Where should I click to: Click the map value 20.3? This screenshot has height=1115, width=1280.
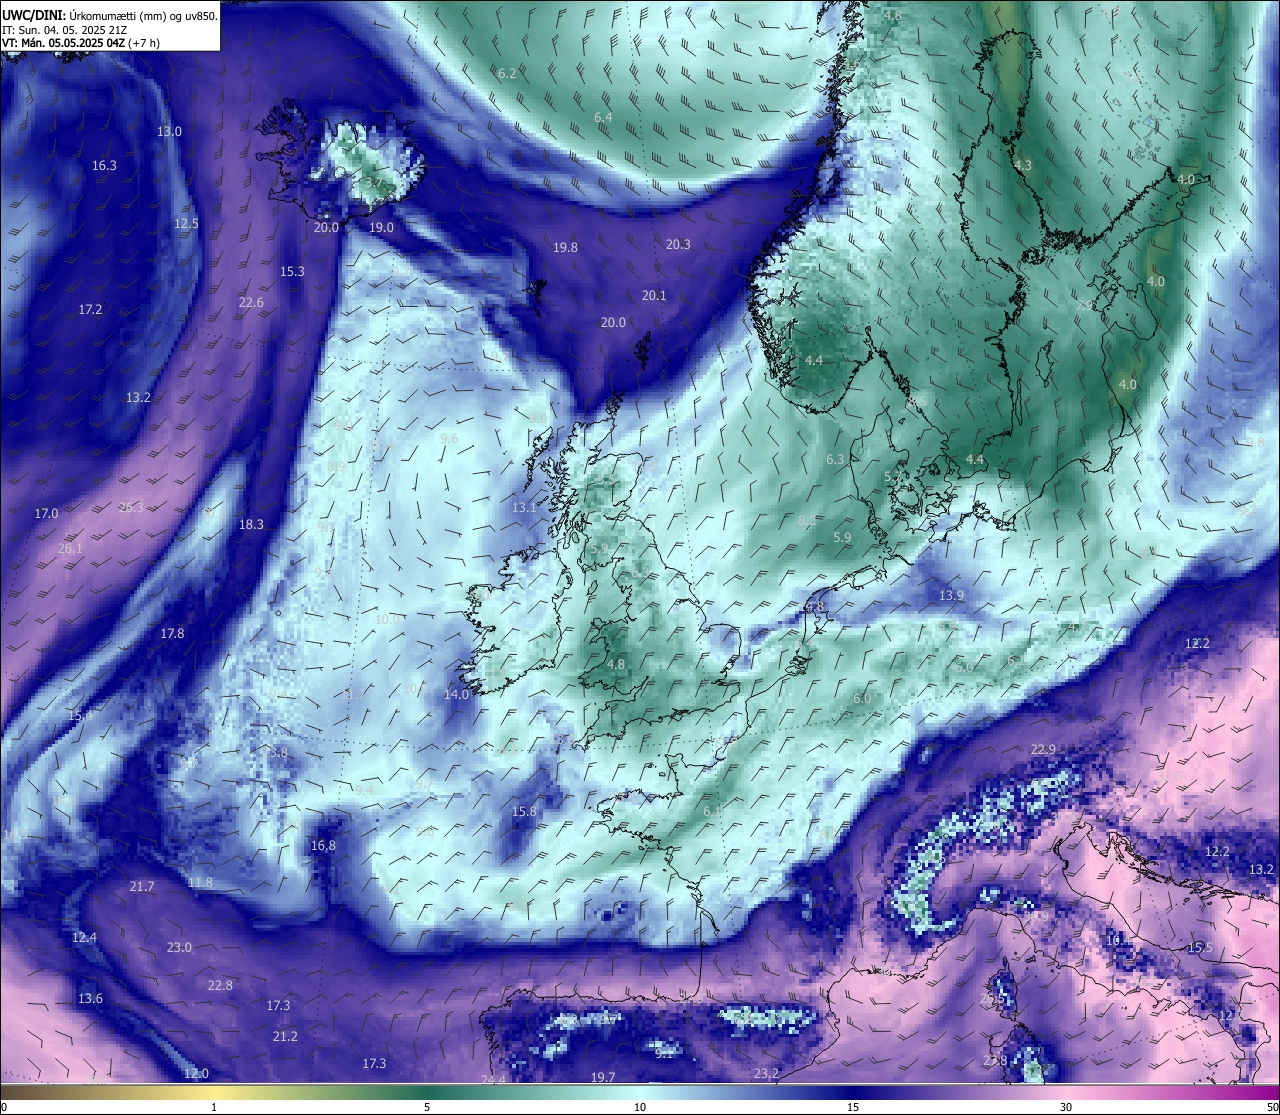pos(678,245)
